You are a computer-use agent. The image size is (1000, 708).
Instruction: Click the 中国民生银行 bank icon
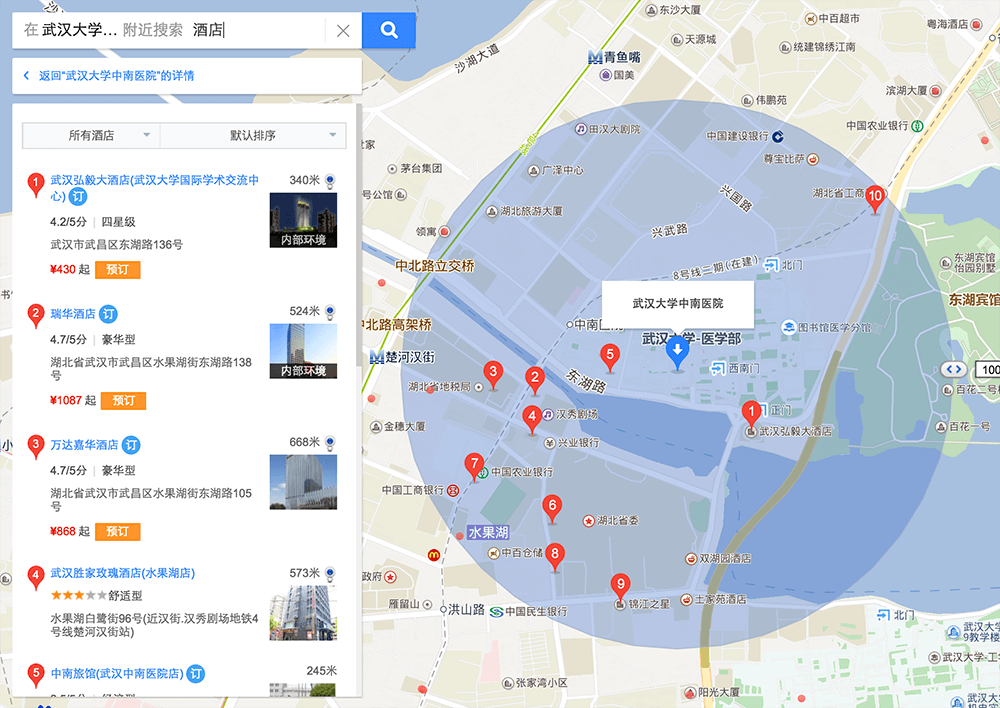pos(497,612)
